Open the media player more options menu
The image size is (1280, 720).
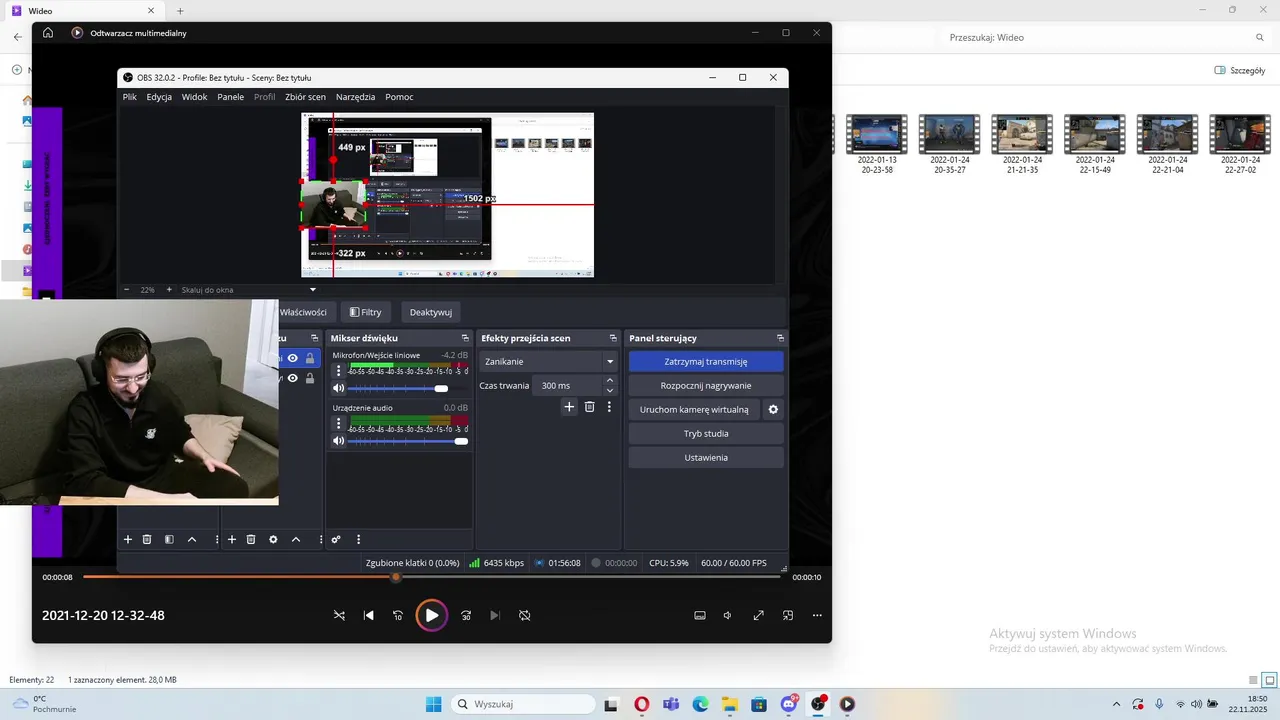point(817,615)
